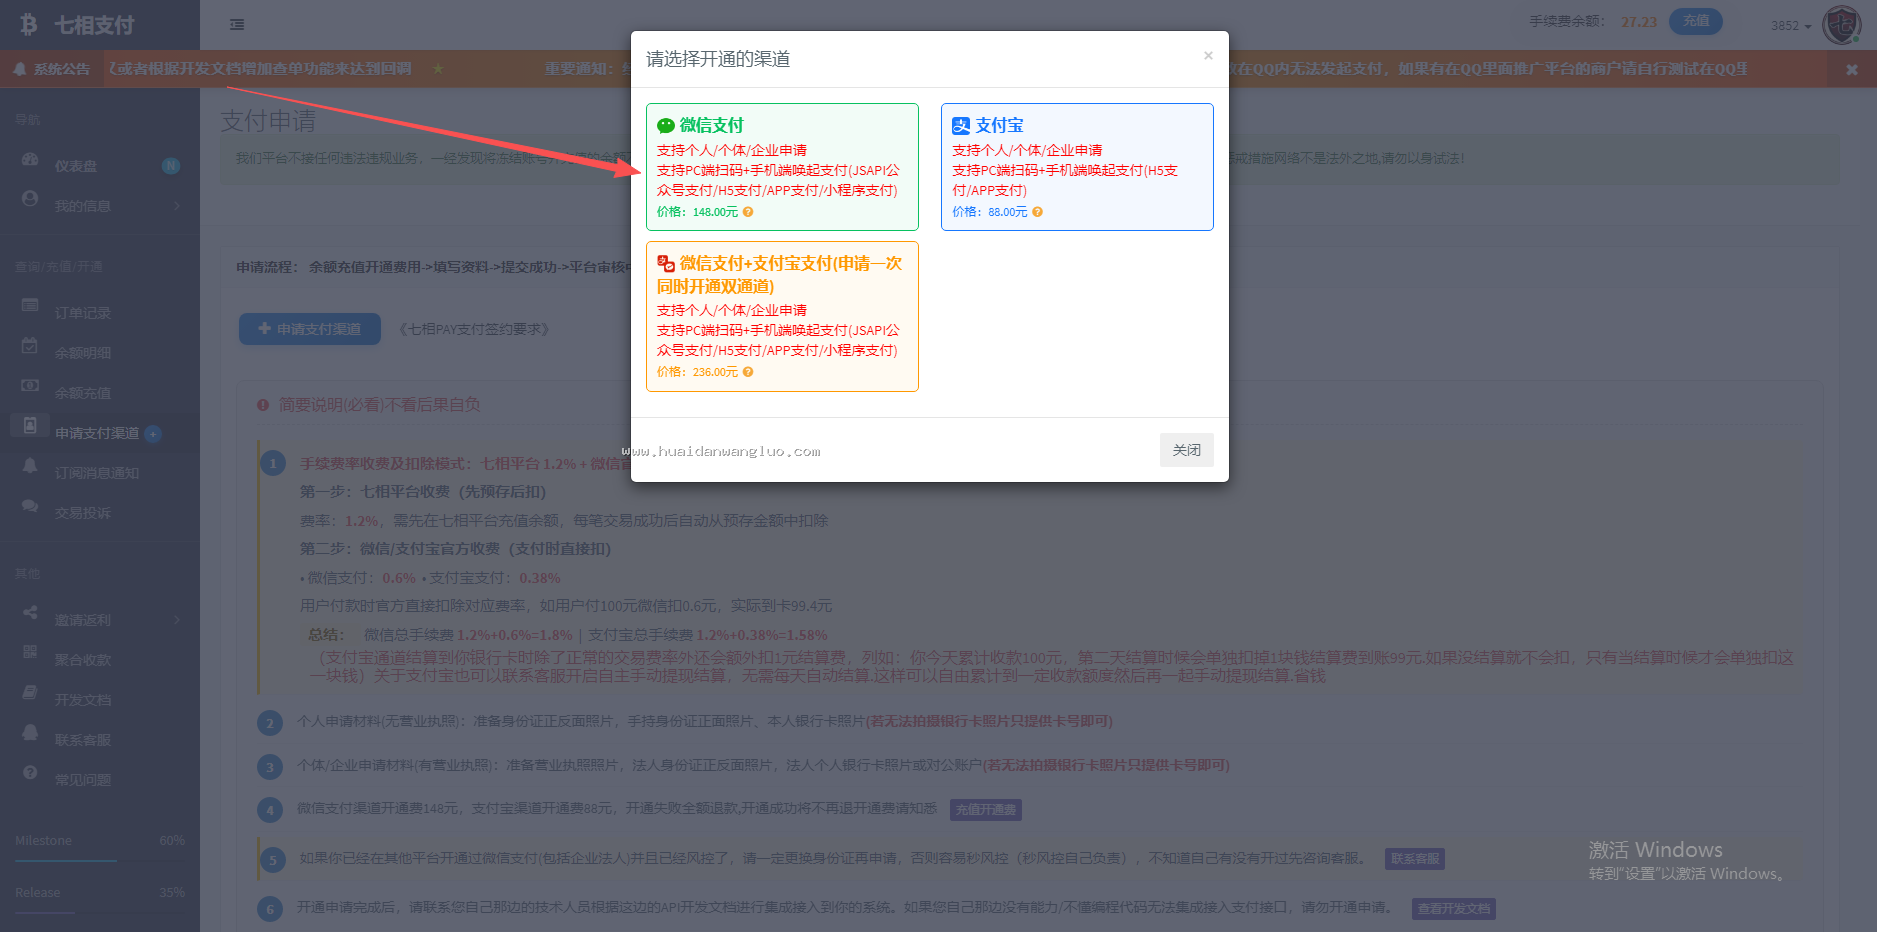Open 订单记录 via its sidebar icon

point(30,306)
